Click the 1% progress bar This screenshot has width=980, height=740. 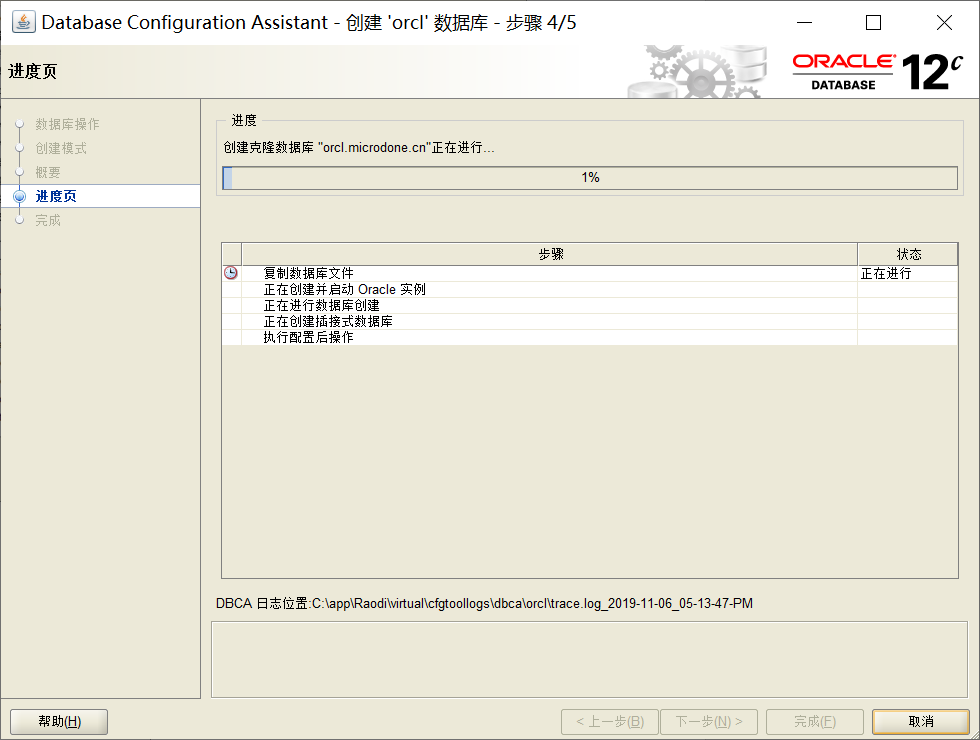[x=590, y=178]
